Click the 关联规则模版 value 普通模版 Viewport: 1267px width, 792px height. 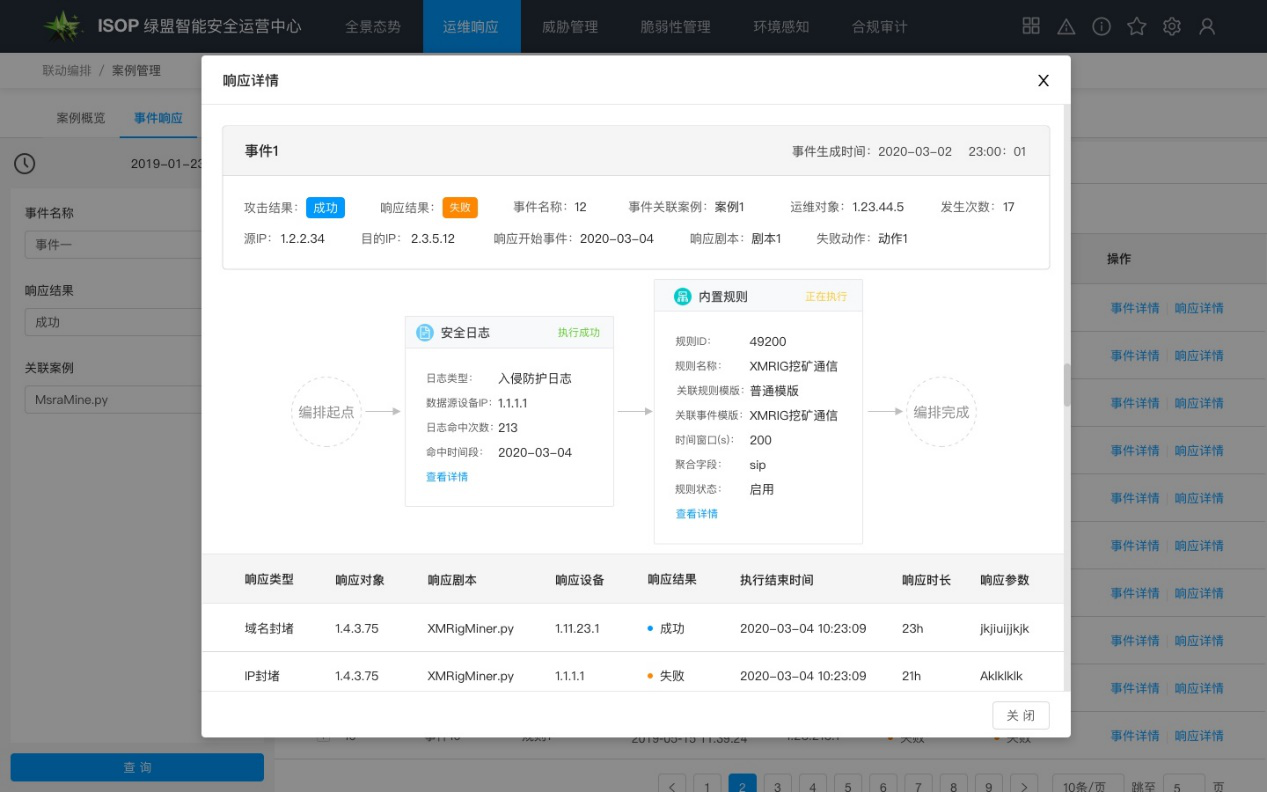pyautogui.click(x=775, y=391)
